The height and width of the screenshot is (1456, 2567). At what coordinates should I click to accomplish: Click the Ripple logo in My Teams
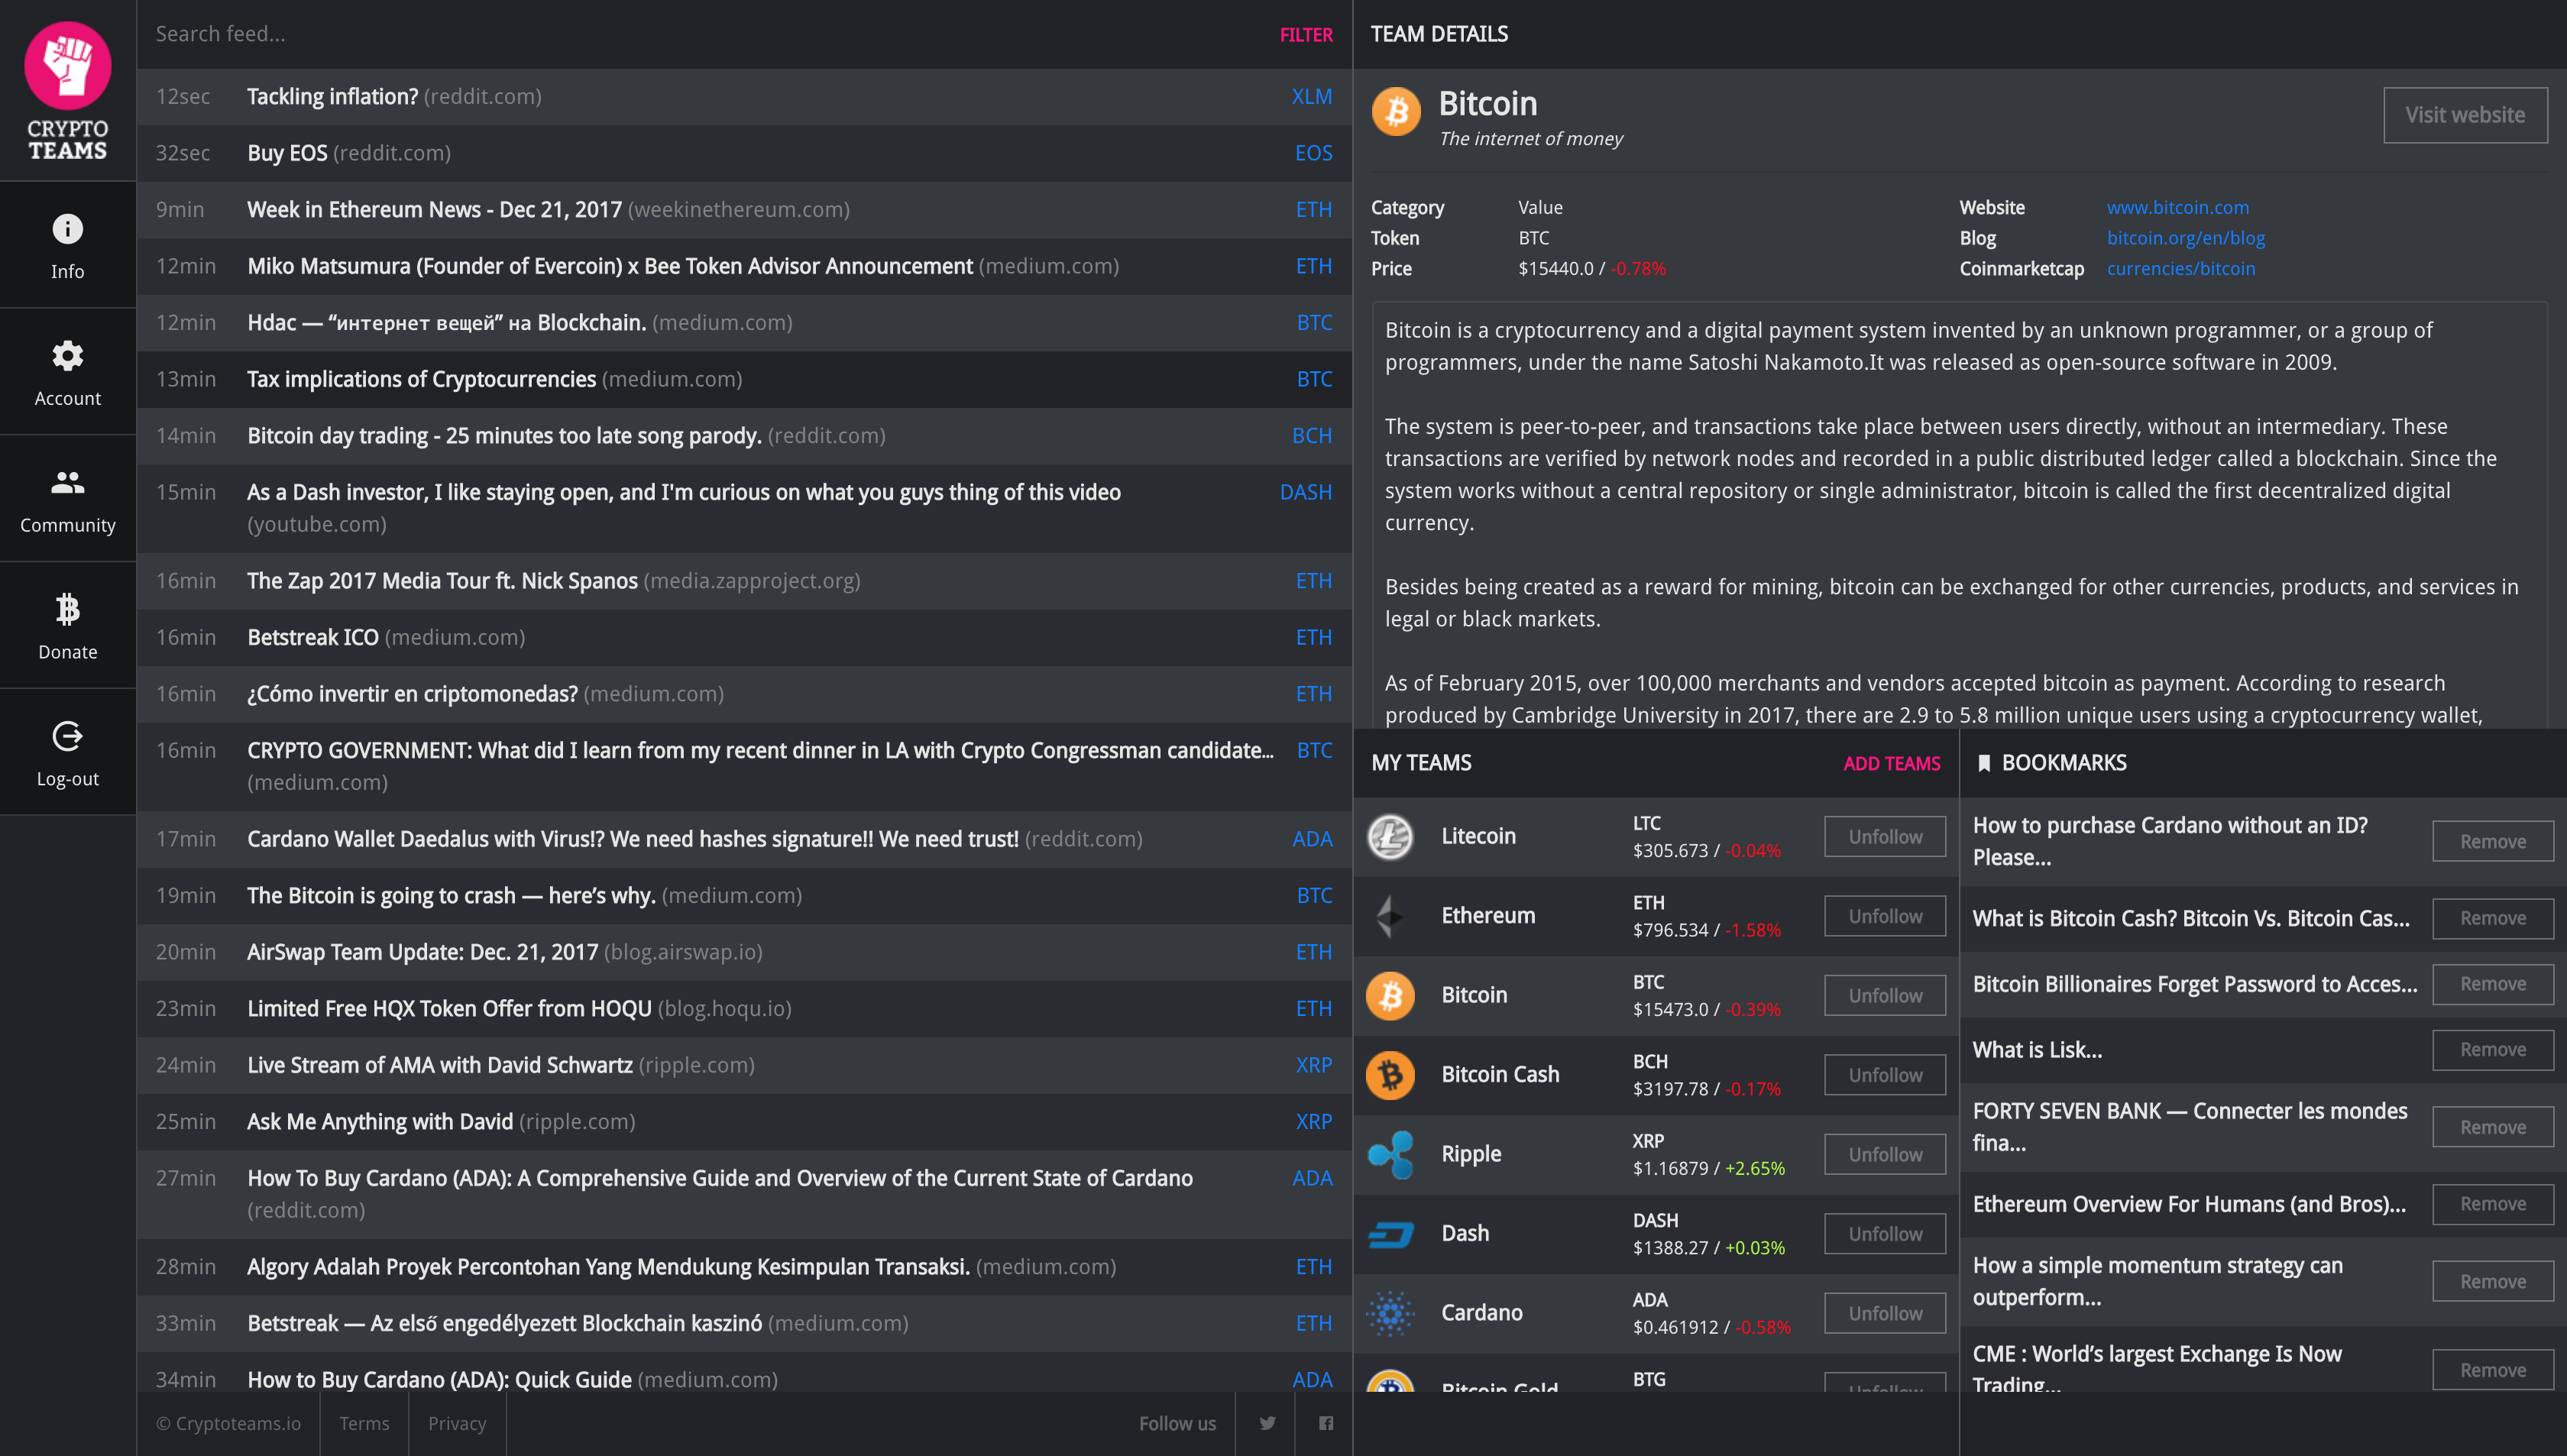coord(1391,1153)
